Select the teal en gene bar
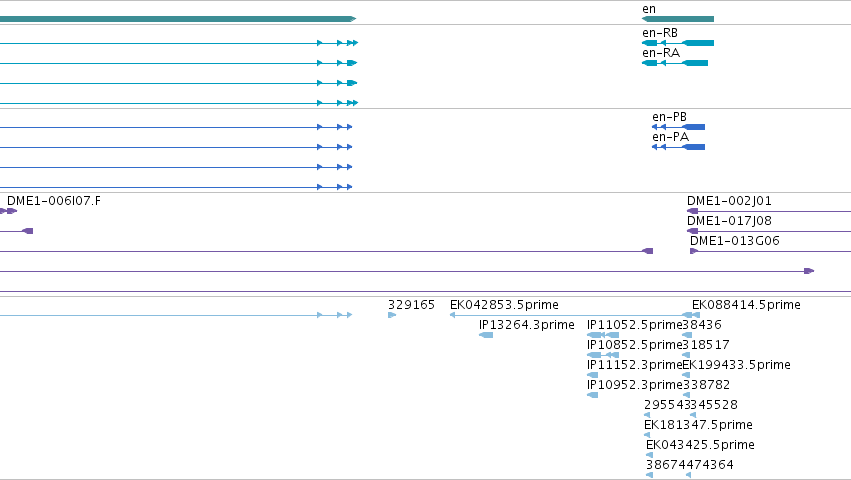This screenshot has width=851, height=480. [x=678, y=19]
